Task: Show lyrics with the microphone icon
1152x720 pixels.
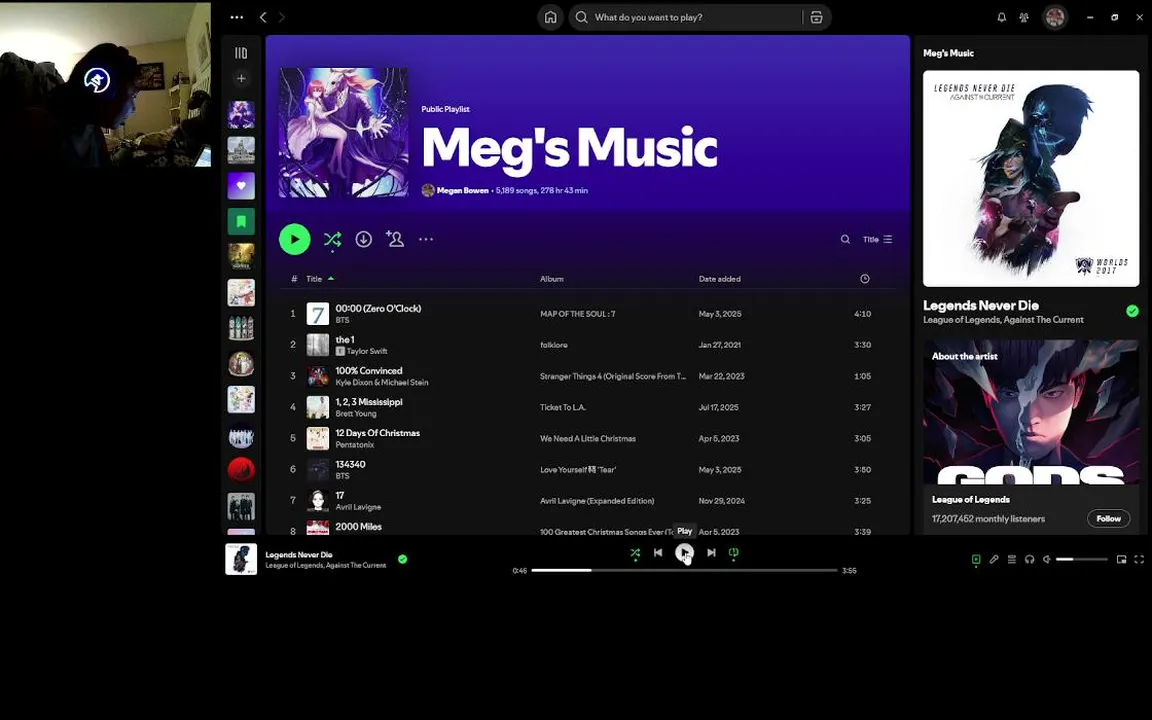Action: [994, 559]
